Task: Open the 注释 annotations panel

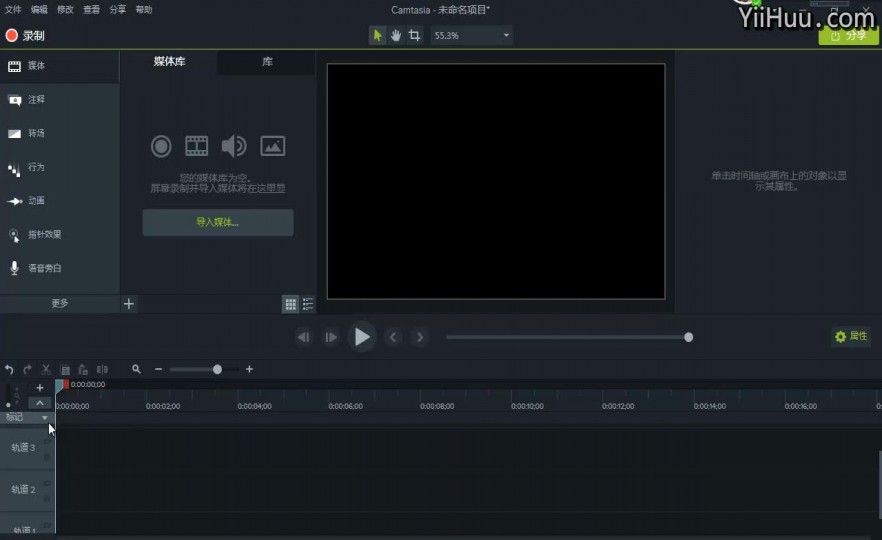Action: pyautogui.click(x=59, y=100)
